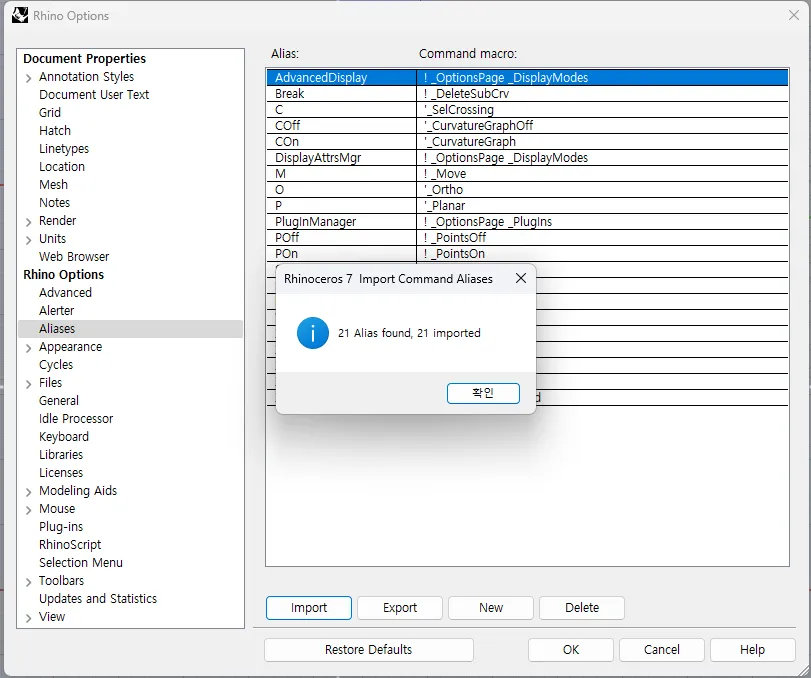The image size is (811, 678).
Task: Open the Hatch settings page
Action: [55, 131]
